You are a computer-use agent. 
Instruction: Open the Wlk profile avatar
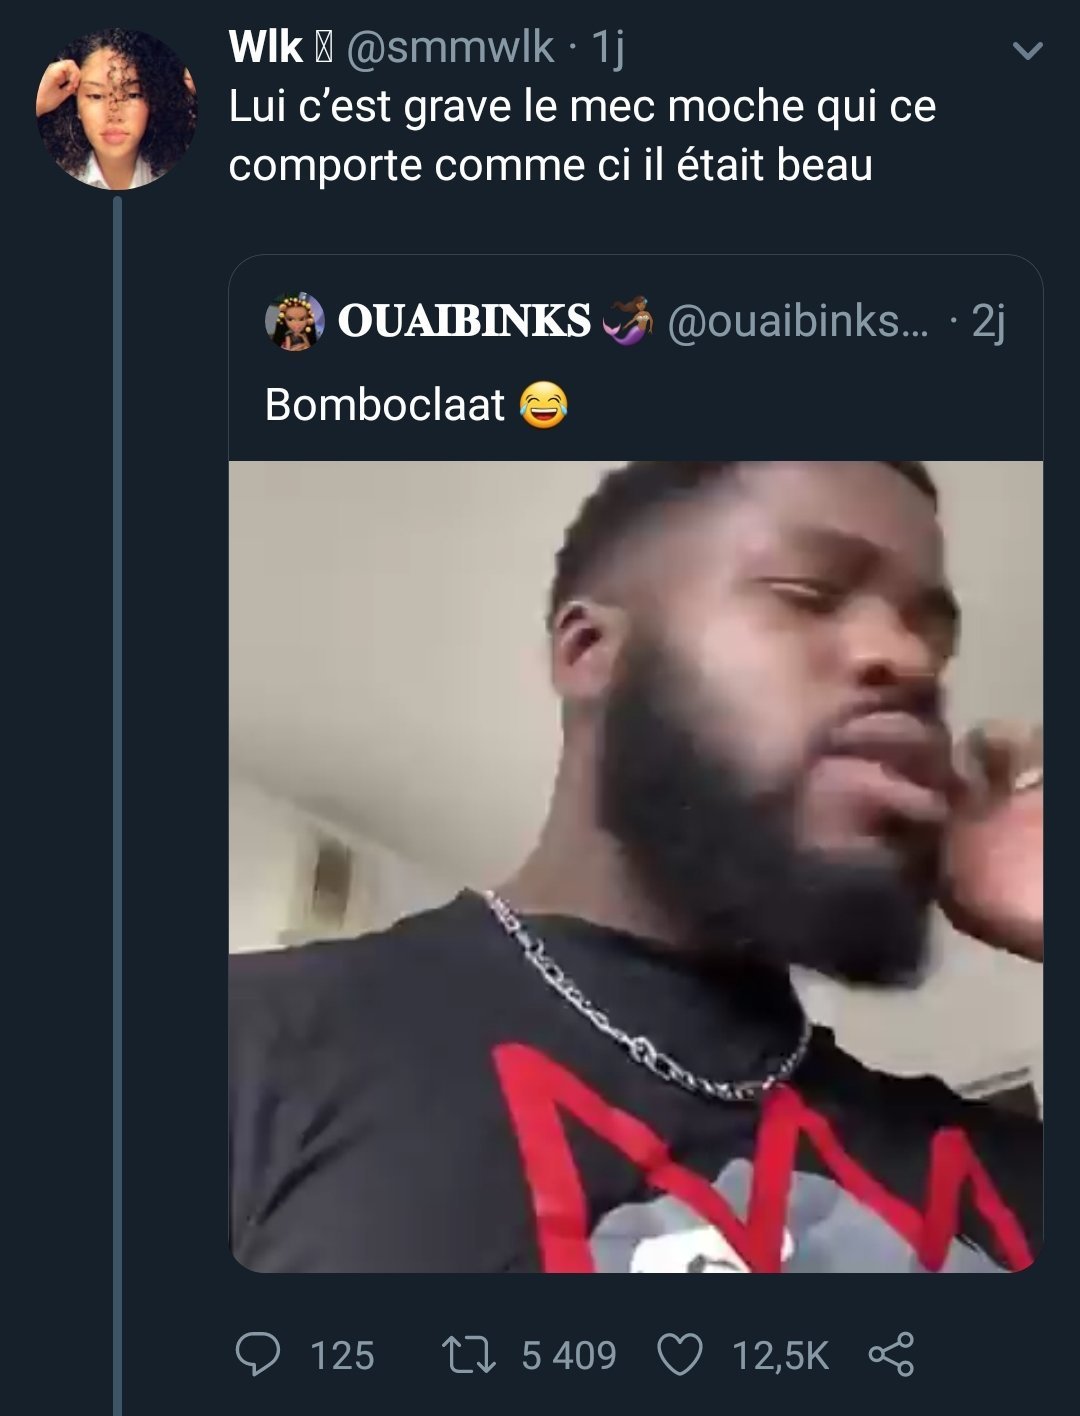(116, 109)
